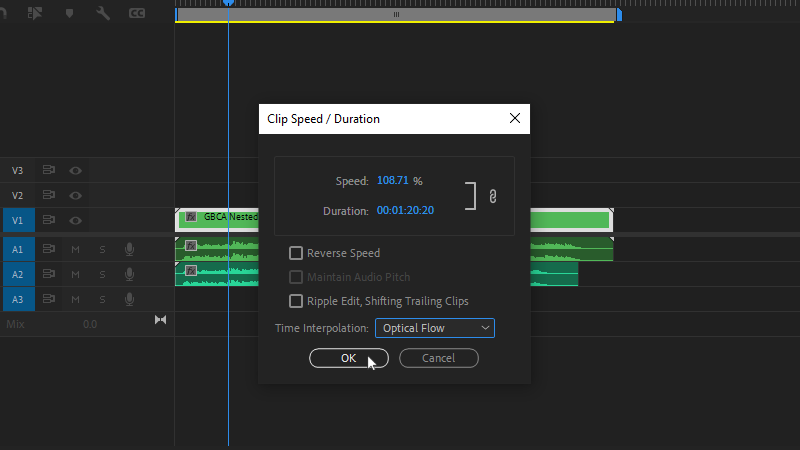The image size is (800, 450).
Task: Toggle sync lock for A1 track
Action: point(48,249)
